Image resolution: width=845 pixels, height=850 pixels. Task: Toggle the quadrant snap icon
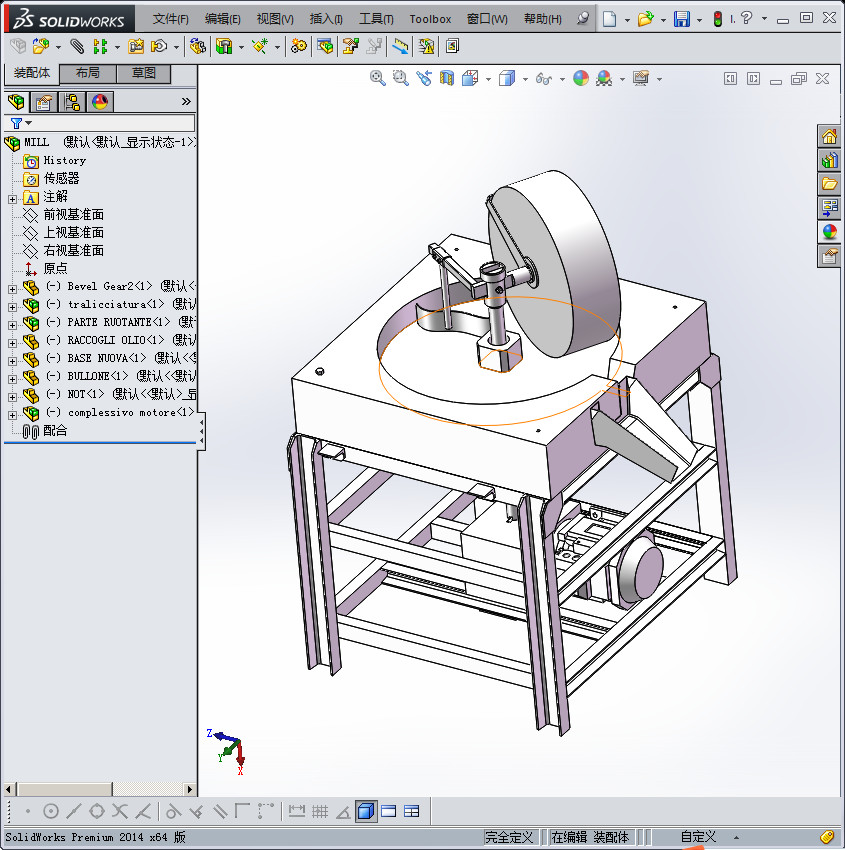point(96,811)
